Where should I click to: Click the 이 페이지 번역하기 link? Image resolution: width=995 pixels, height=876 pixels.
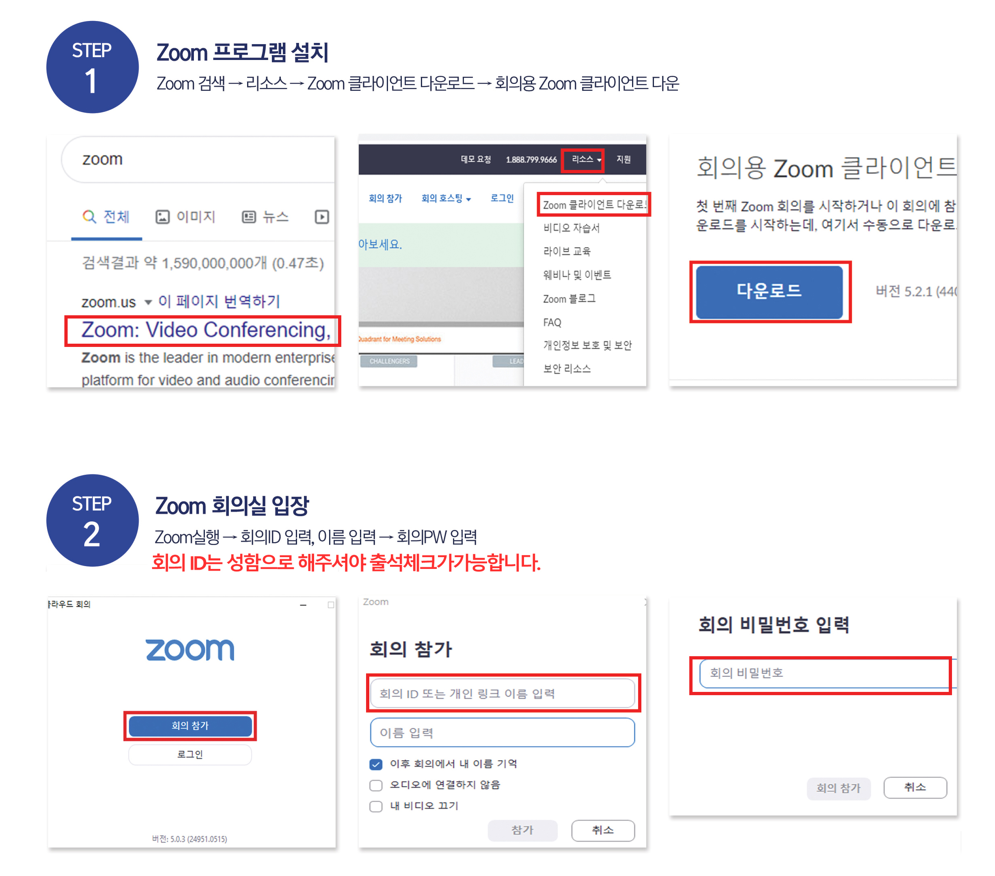(219, 302)
